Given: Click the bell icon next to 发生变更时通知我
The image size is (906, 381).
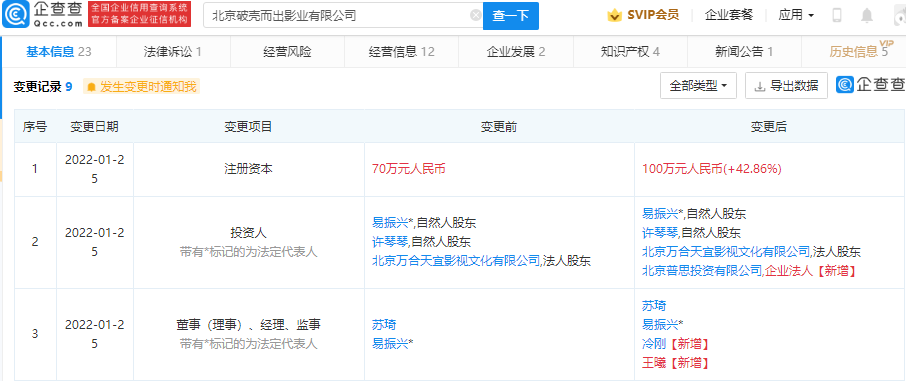Looking at the screenshot, I should (x=92, y=87).
